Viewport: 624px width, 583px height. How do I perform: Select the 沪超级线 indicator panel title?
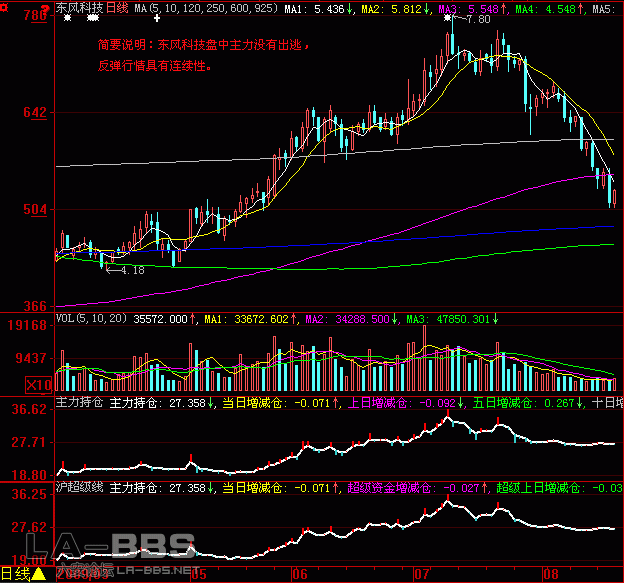tap(79, 488)
